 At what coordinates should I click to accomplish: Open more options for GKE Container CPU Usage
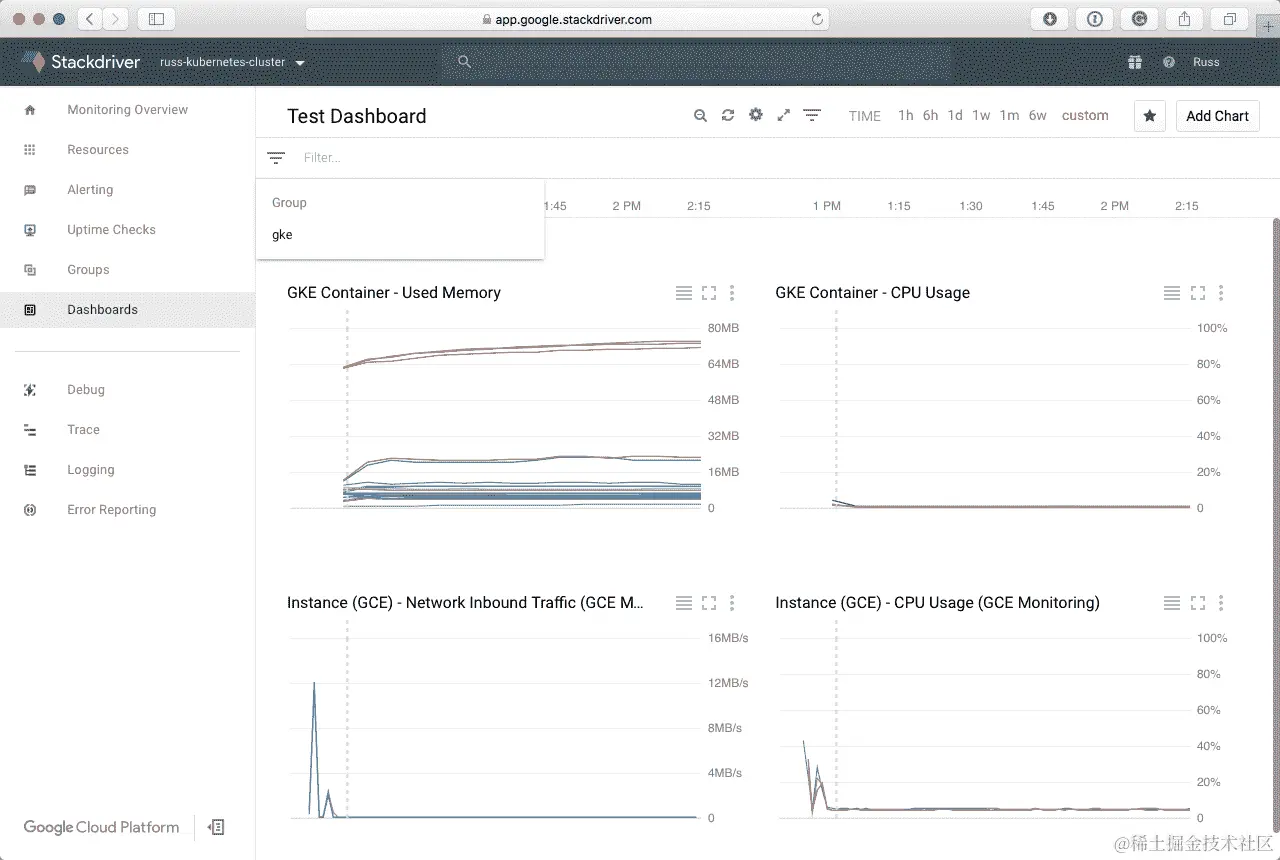(1221, 293)
